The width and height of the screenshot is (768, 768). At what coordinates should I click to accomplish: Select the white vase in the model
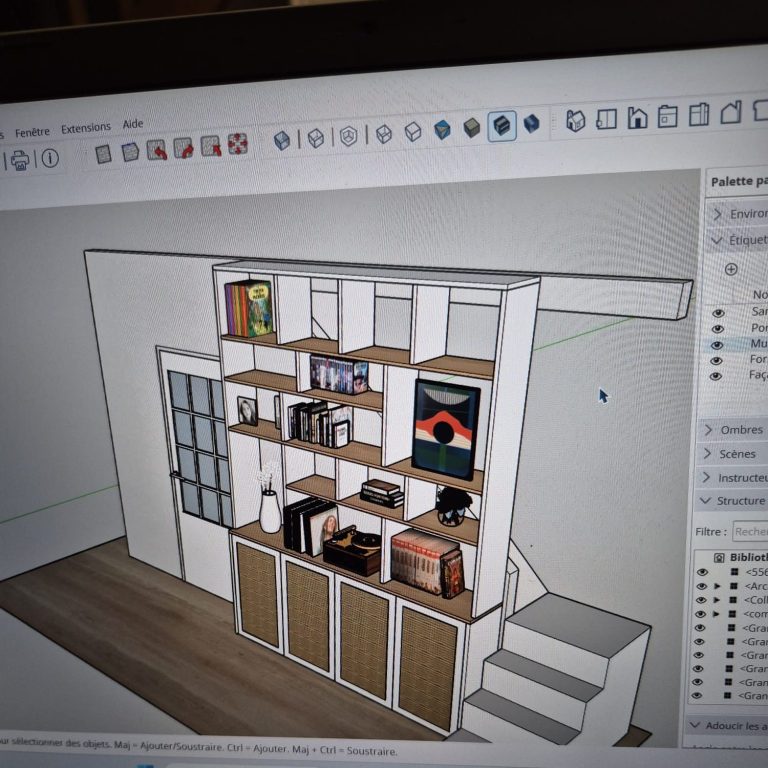coord(270,511)
